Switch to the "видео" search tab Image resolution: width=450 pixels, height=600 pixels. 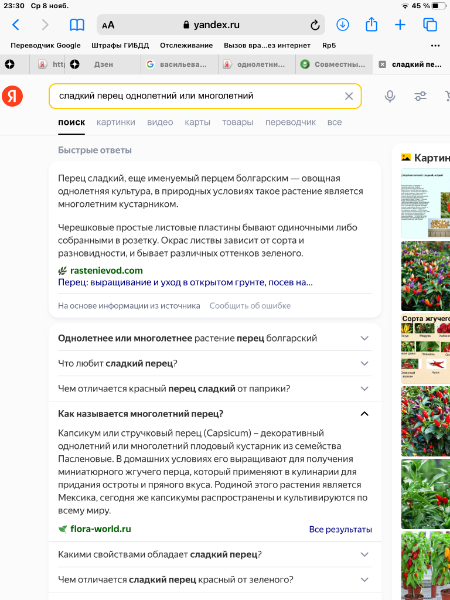point(160,122)
